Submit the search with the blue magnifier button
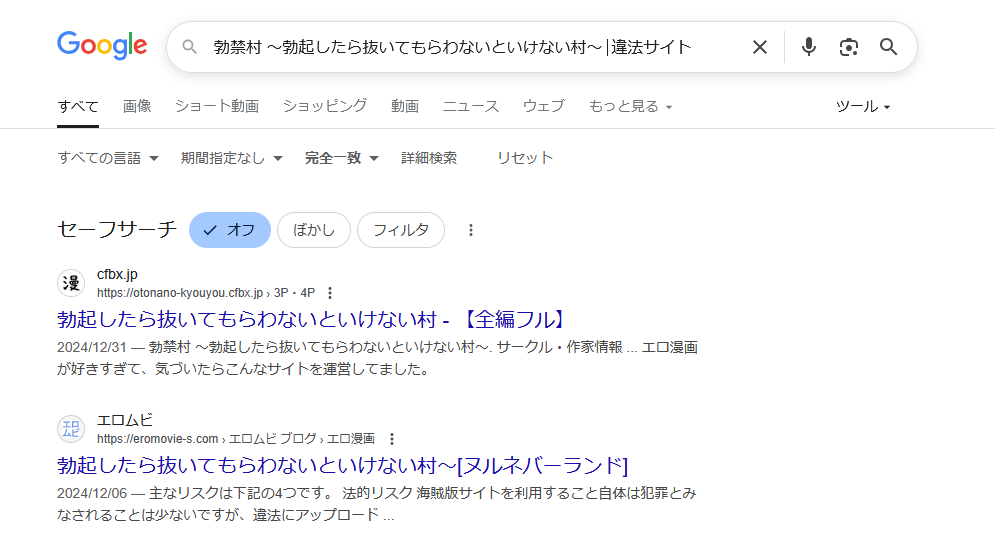This screenshot has height=555, width=995. pos(888,47)
